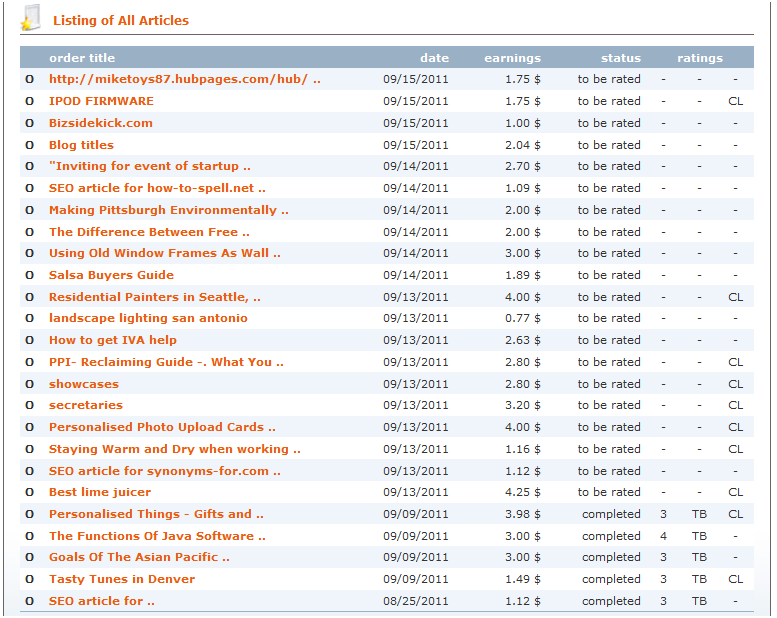Open Making Pittsburgh Environmentally article

click(168, 210)
